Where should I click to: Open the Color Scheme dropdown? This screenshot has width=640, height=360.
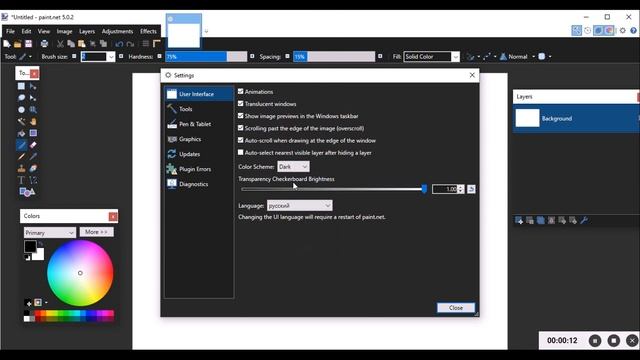coord(293,167)
